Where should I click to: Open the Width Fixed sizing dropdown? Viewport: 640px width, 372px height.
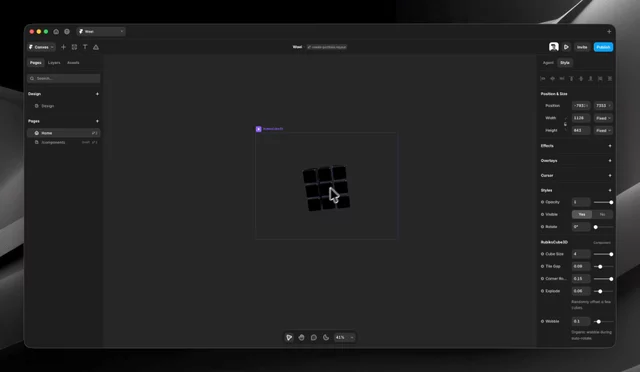(x=603, y=118)
